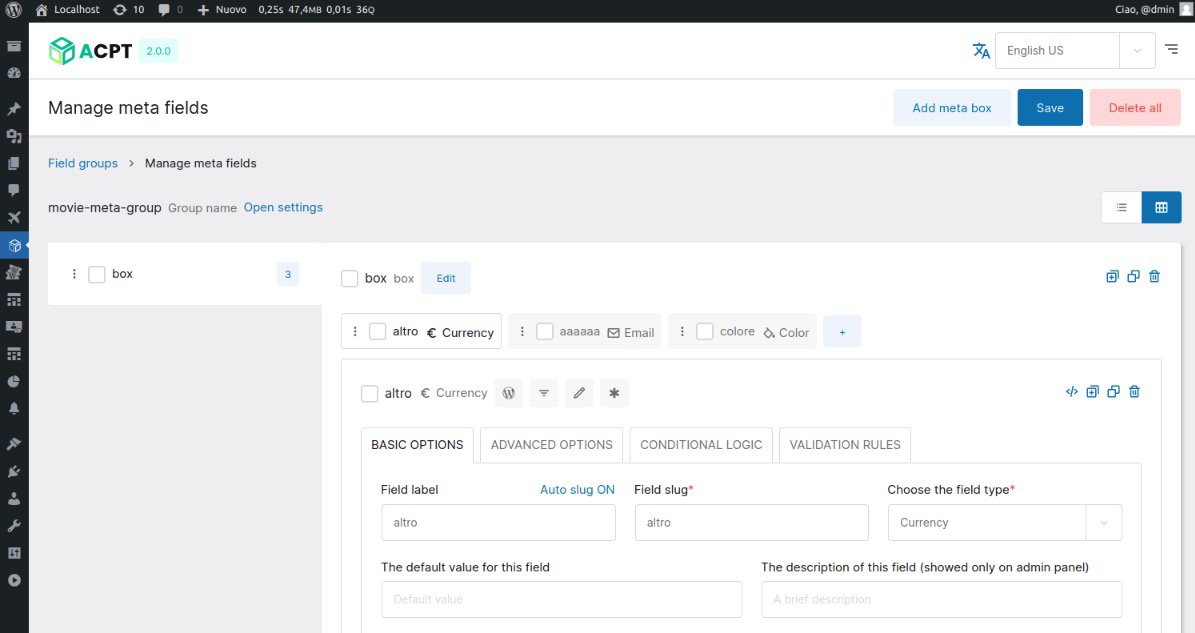Open the CONDITIONAL LOGIC tab
This screenshot has width=1195, height=633.
coord(700,444)
